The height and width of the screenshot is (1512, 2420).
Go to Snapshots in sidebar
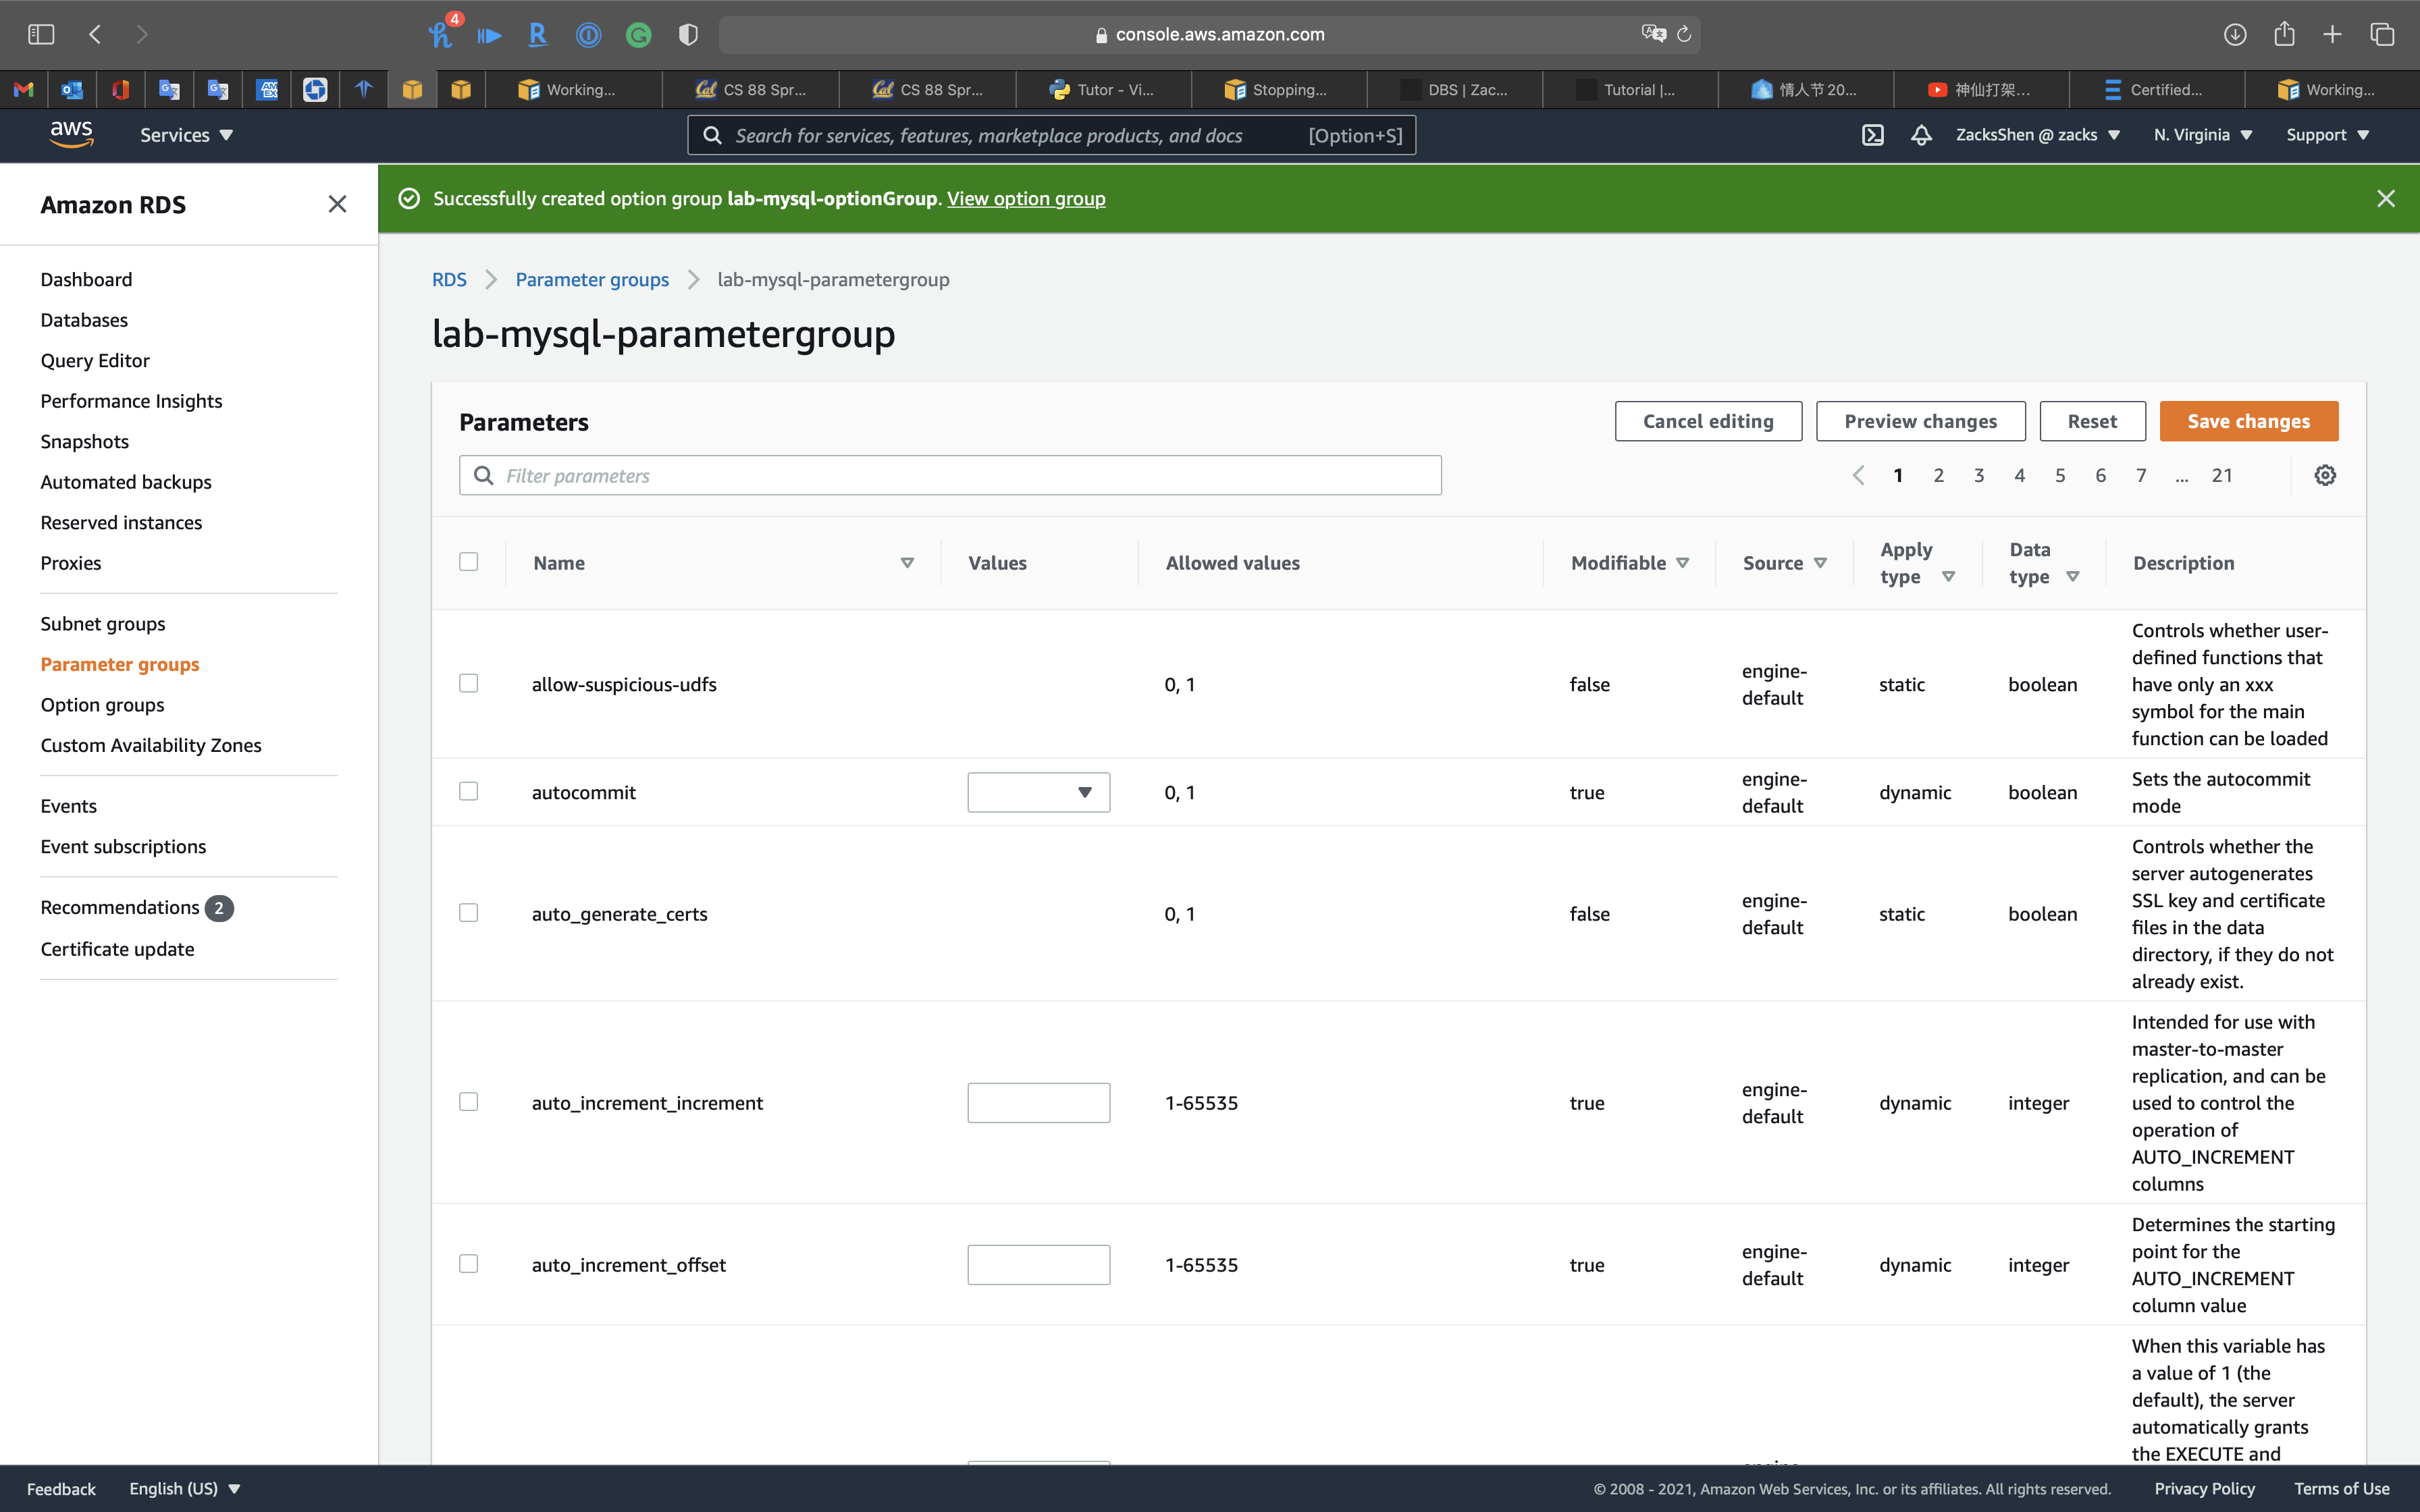tap(84, 441)
